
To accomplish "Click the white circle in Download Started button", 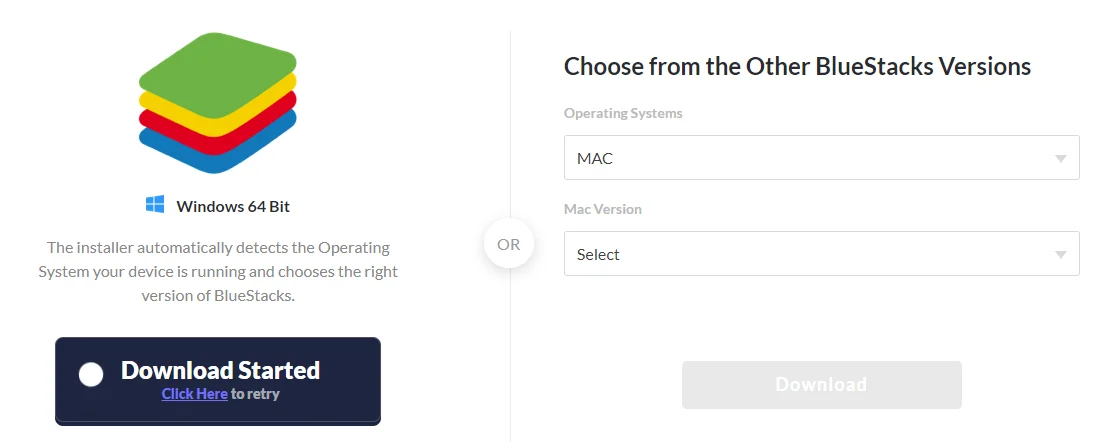I will [x=91, y=374].
